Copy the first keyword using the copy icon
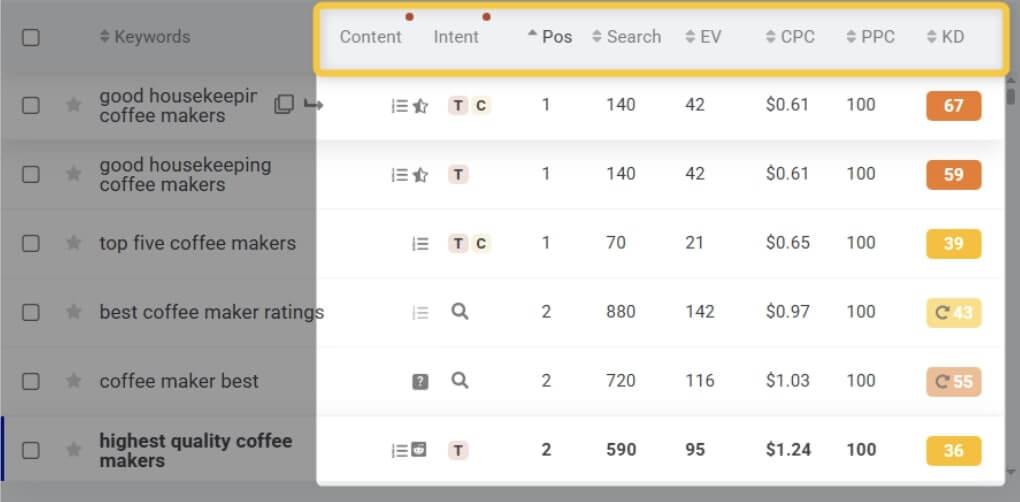Image resolution: width=1020 pixels, height=502 pixels. click(284, 104)
